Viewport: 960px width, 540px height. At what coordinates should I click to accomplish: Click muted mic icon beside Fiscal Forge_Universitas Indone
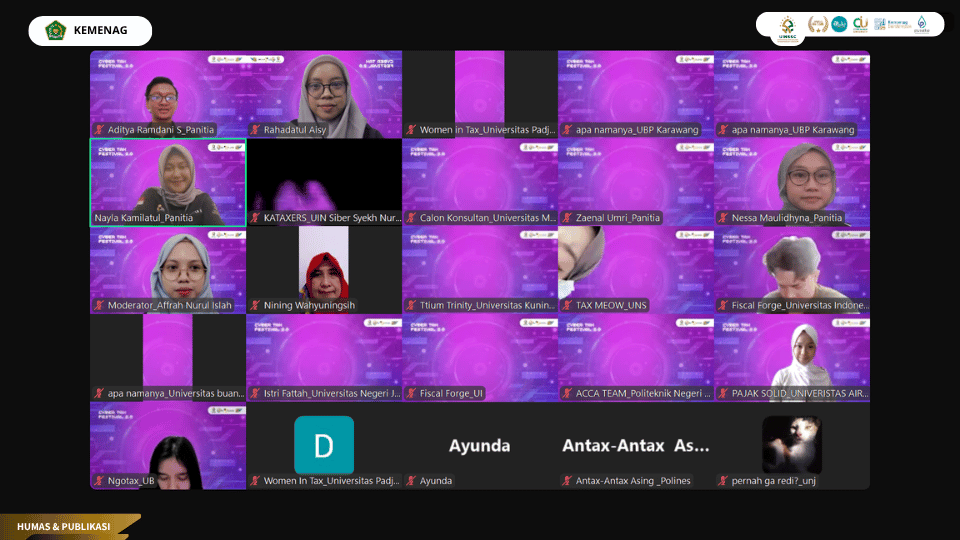(x=724, y=306)
